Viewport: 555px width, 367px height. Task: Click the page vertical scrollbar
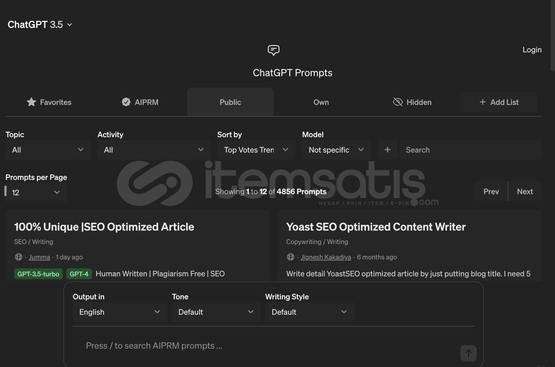pos(553,35)
